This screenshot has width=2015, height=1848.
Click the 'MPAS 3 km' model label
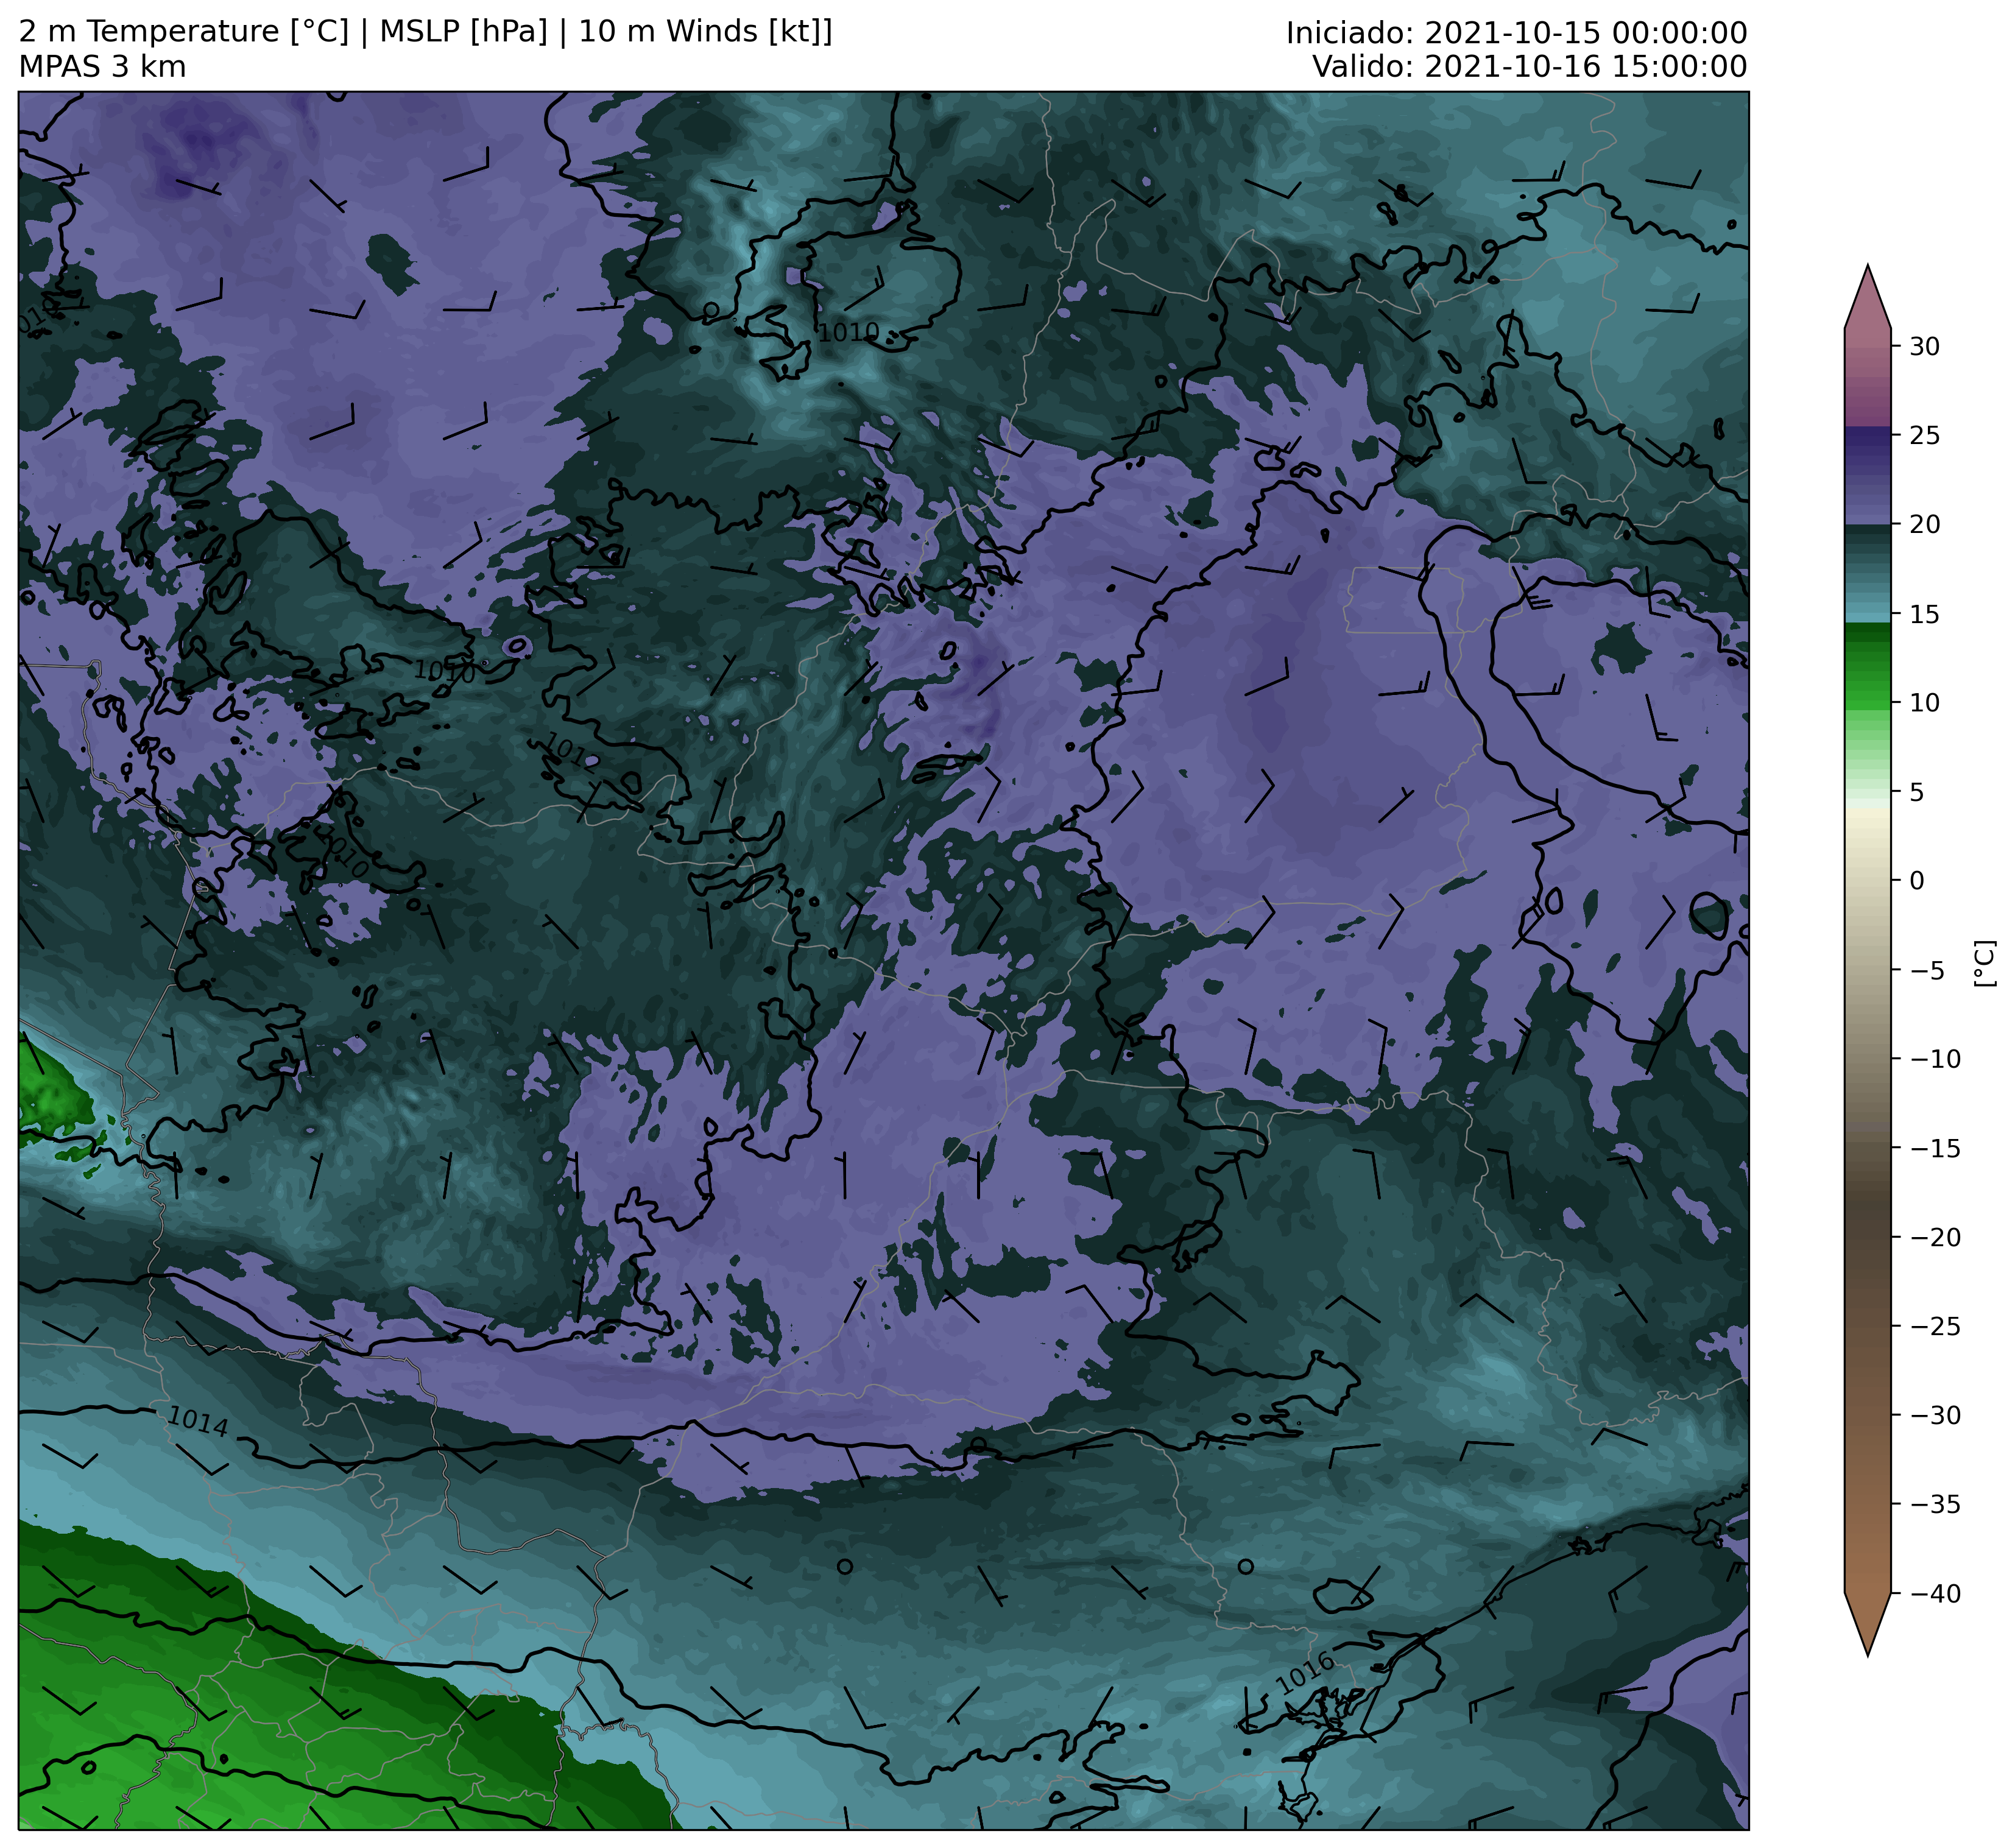[102, 67]
